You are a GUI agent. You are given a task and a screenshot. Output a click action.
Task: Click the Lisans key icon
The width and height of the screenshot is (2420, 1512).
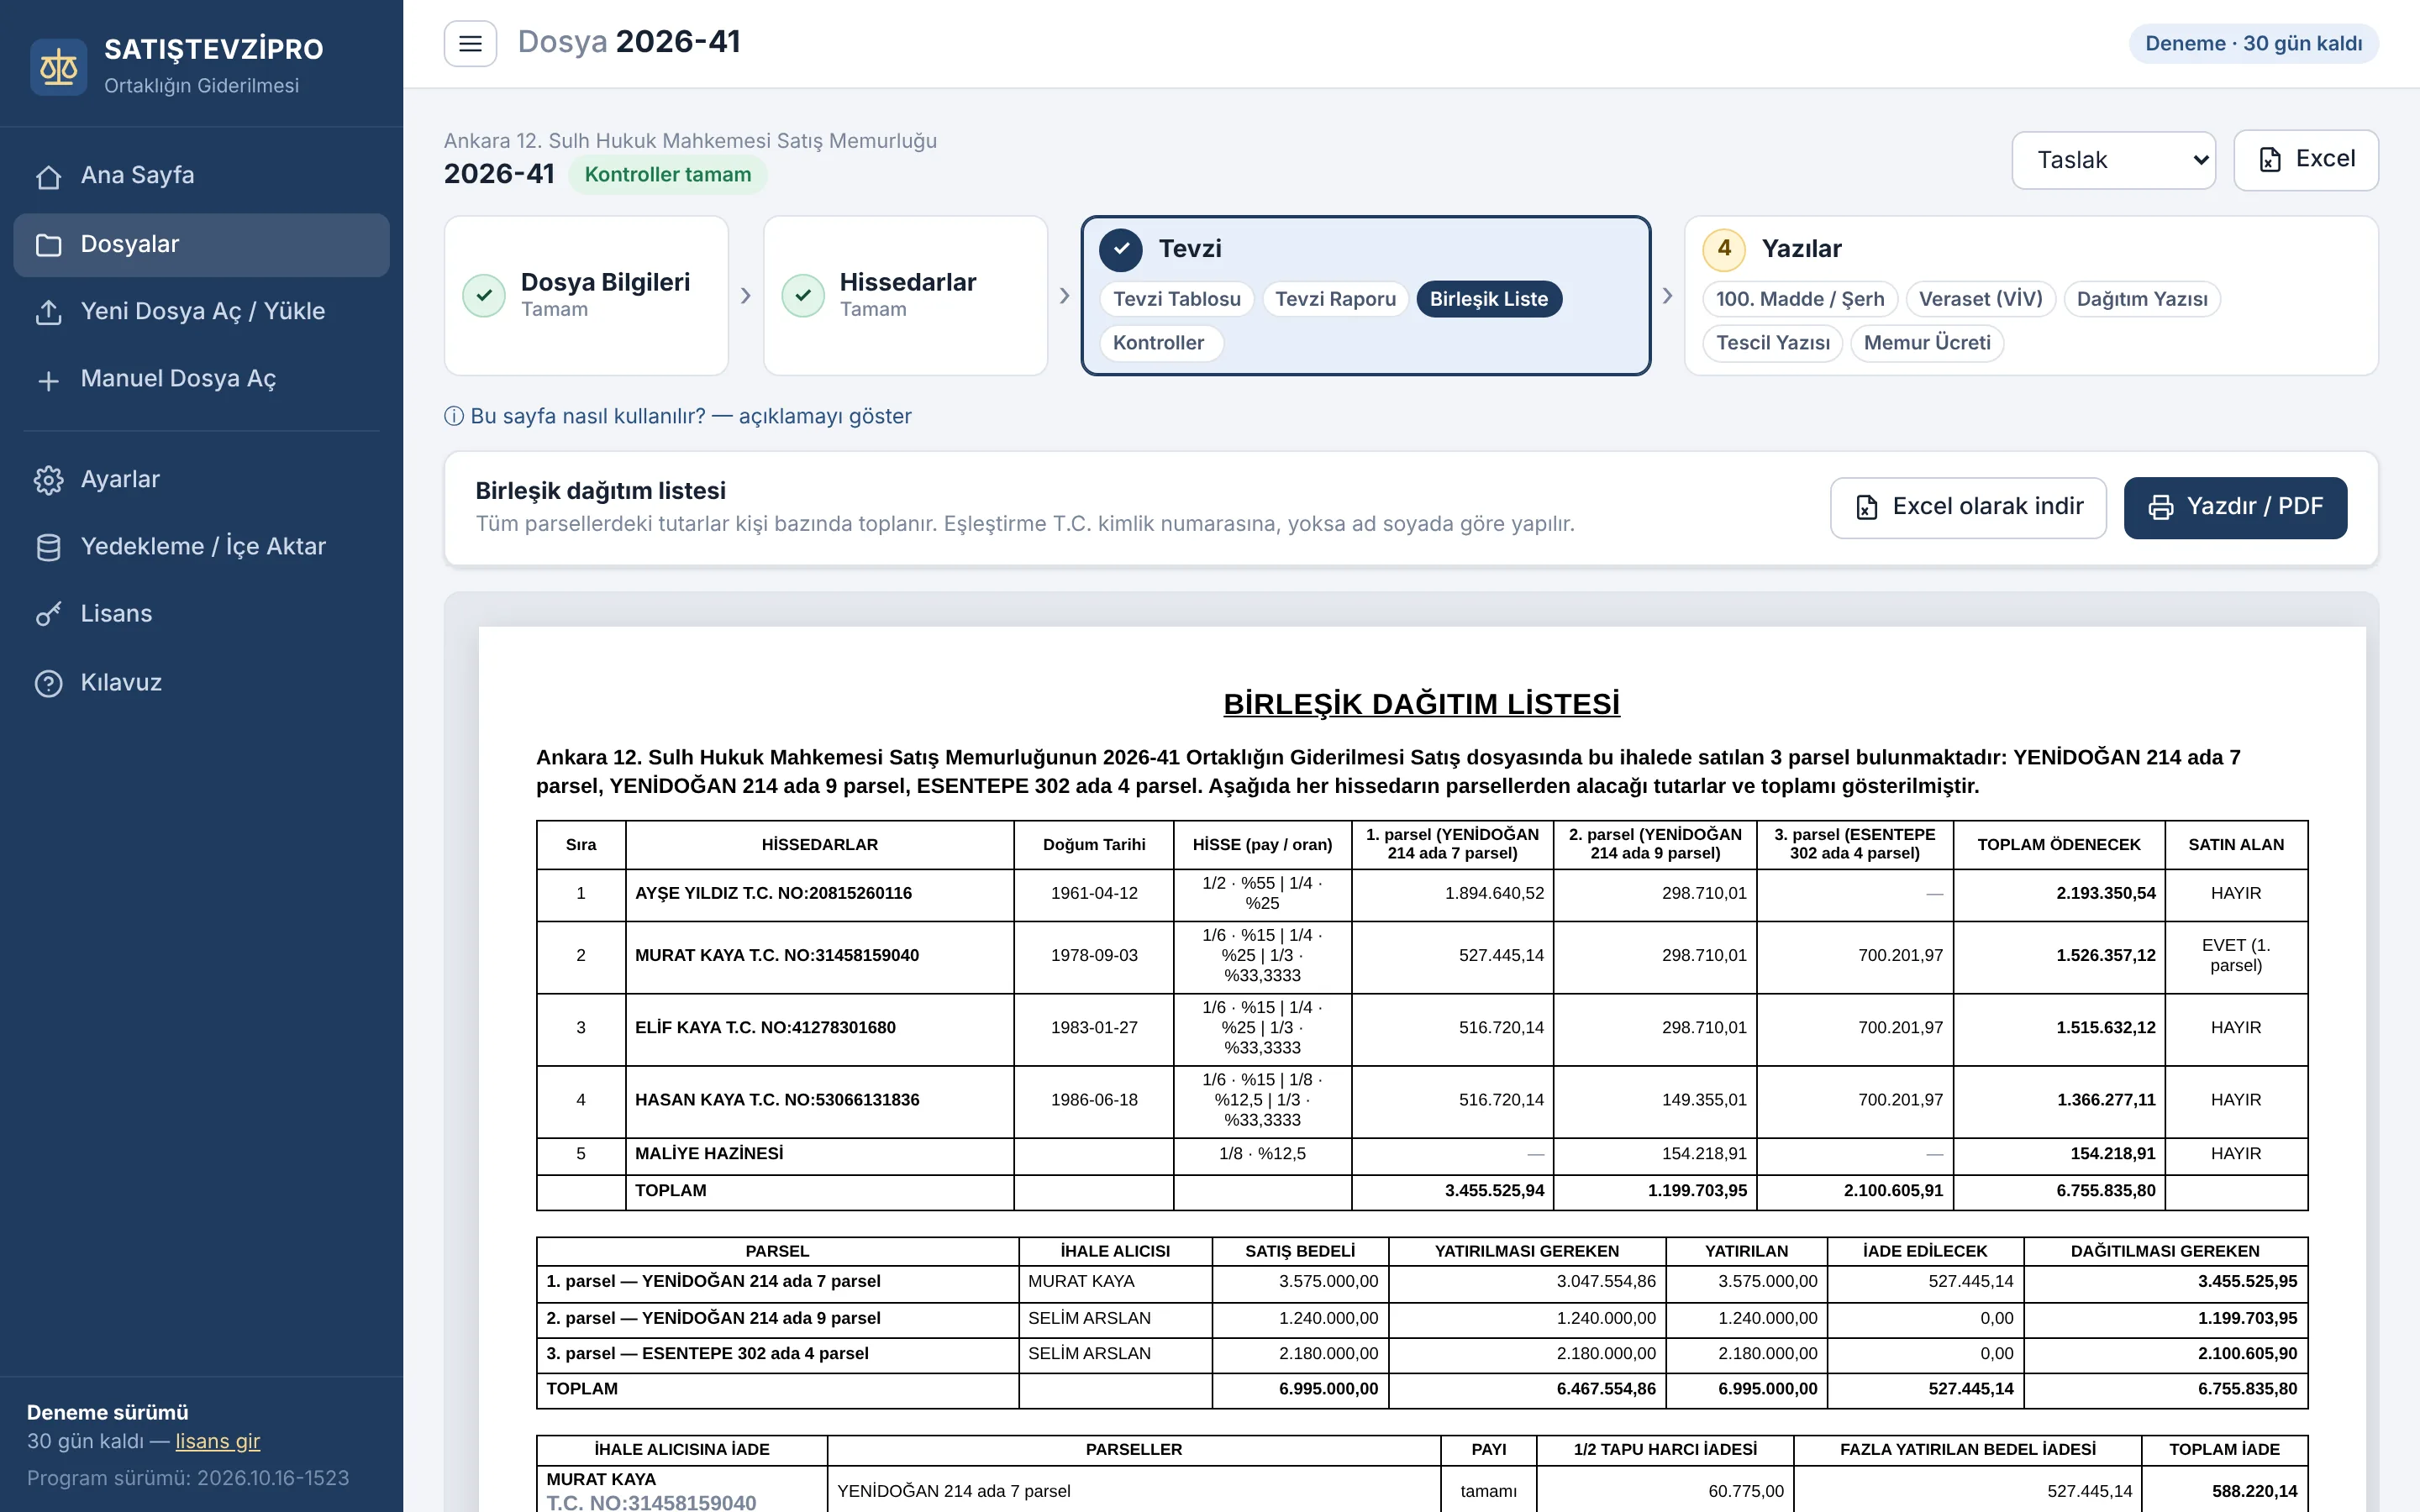coord(48,614)
